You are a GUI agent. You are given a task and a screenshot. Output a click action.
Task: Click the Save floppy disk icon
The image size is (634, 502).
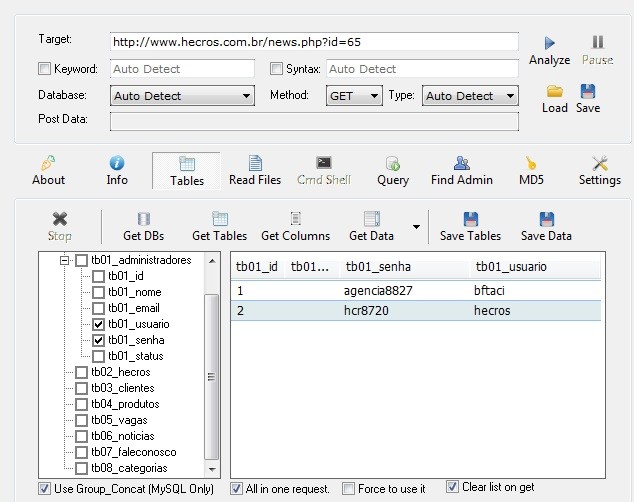(x=588, y=91)
